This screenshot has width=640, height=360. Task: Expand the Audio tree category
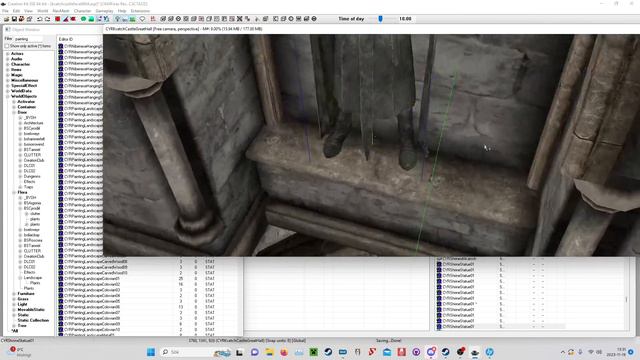(7, 59)
